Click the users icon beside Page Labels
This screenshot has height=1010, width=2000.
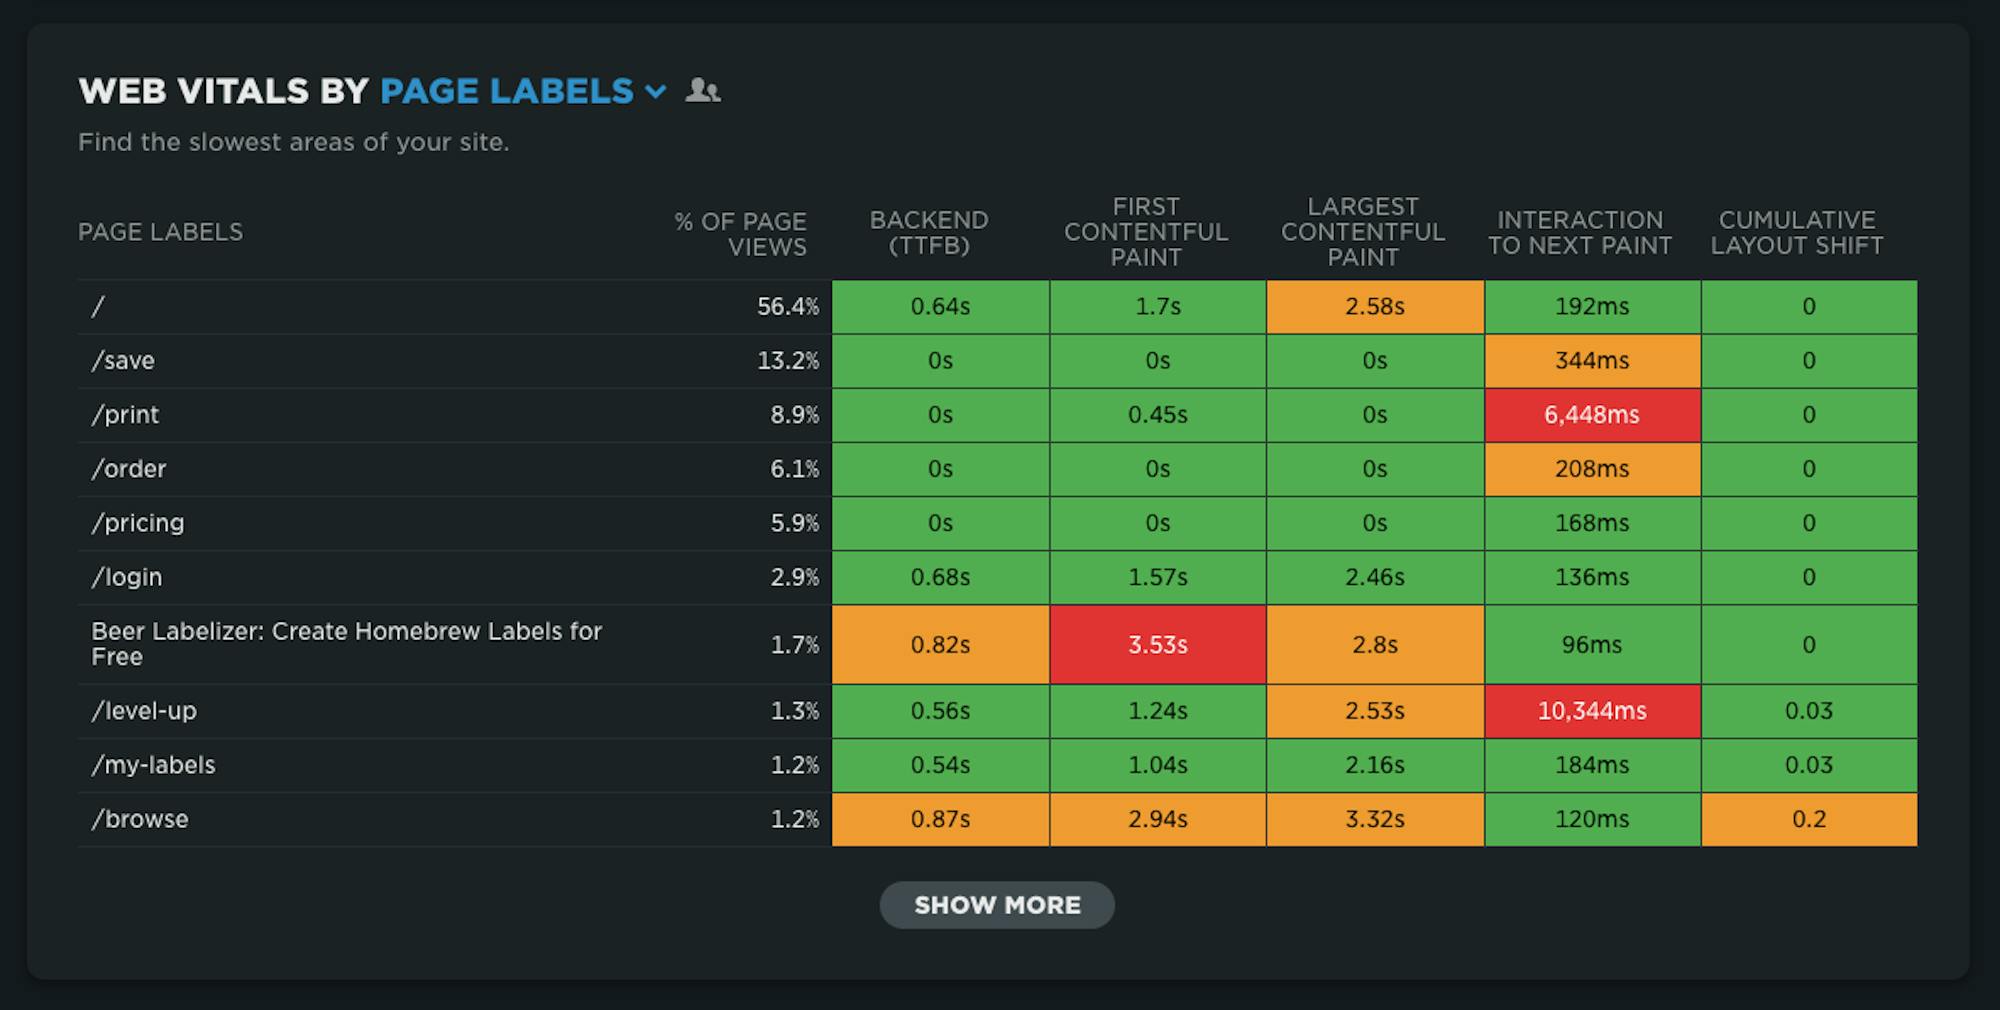pos(703,91)
